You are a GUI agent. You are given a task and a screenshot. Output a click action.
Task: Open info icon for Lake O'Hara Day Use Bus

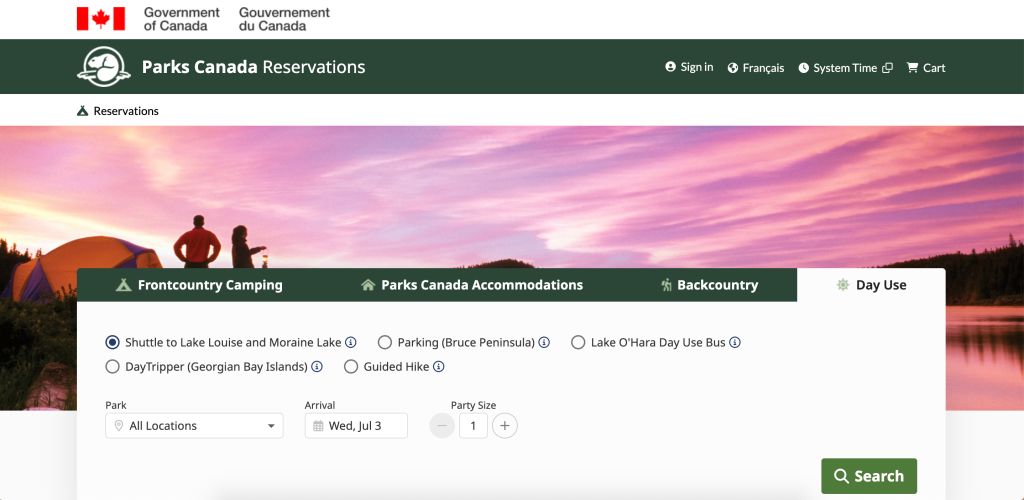735,342
